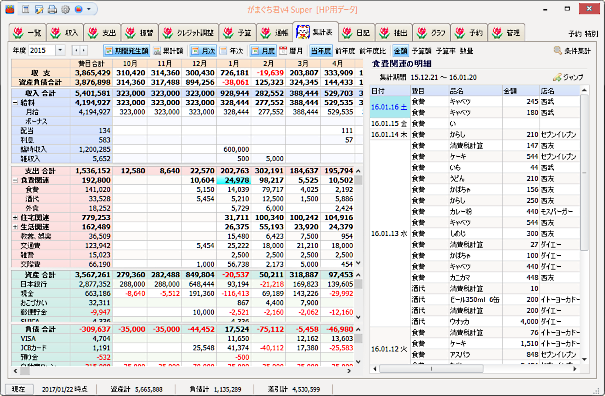605x396 pixels.
Task: Click details panel horizontal scrollbar thumb
Action: click(x=431, y=369)
